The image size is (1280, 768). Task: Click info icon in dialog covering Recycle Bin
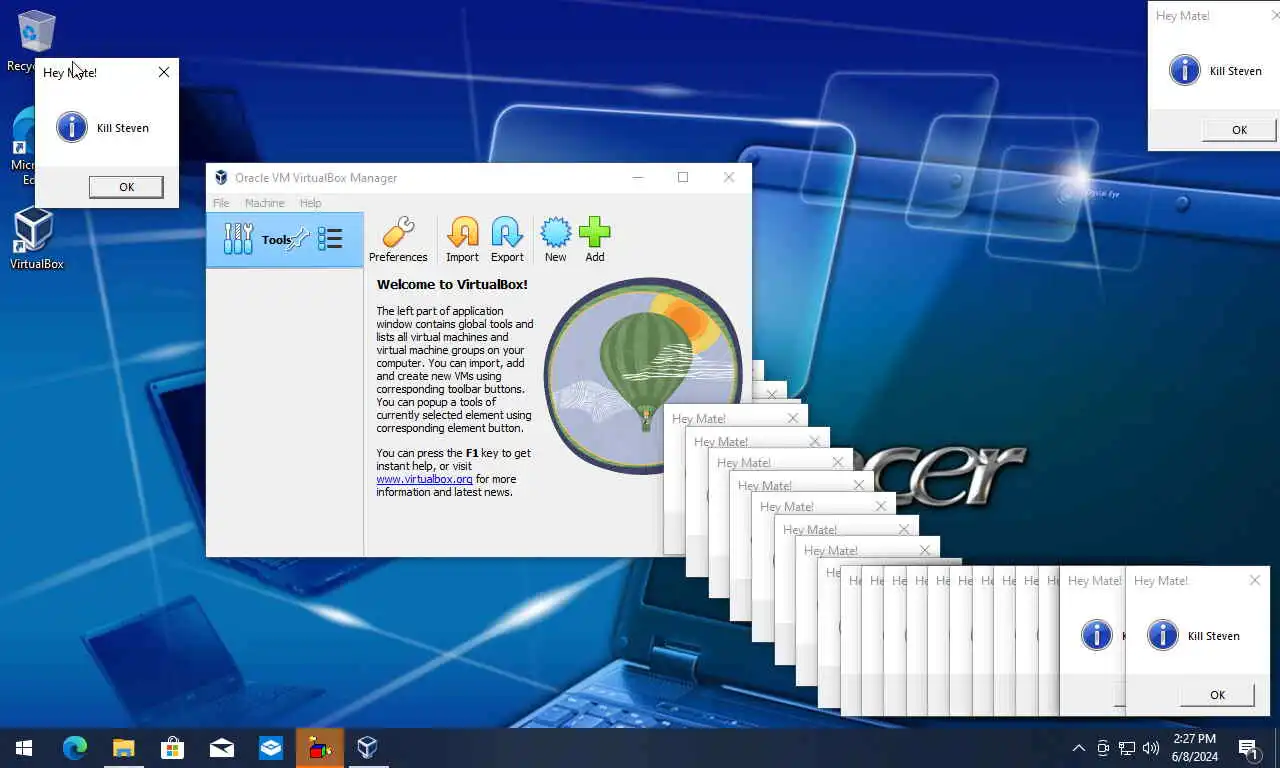click(x=72, y=127)
